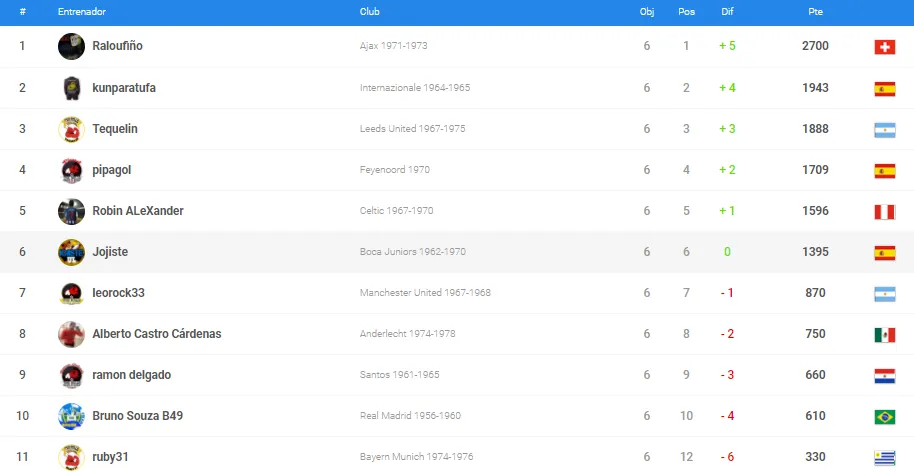Click the Spanish flag beside kunparatufa
The width and height of the screenshot is (914, 472).
click(x=884, y=89)
